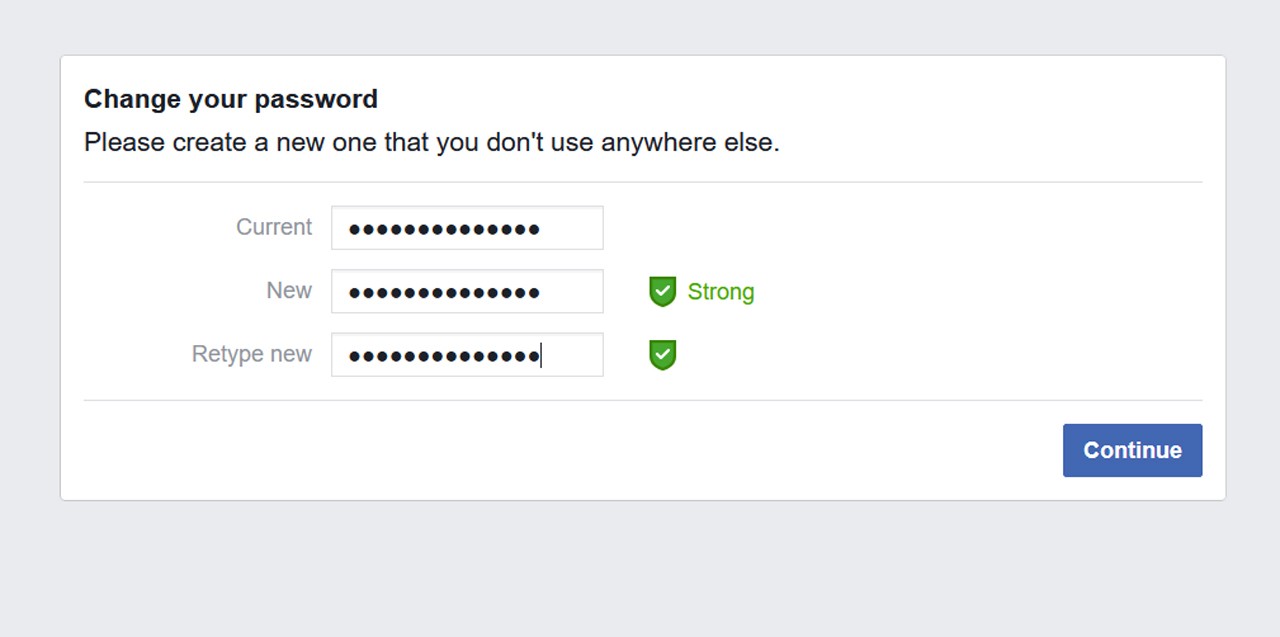Click the green shield icon beside Strong
Viewport: 1280px width, 637px height.
point(662,292)
